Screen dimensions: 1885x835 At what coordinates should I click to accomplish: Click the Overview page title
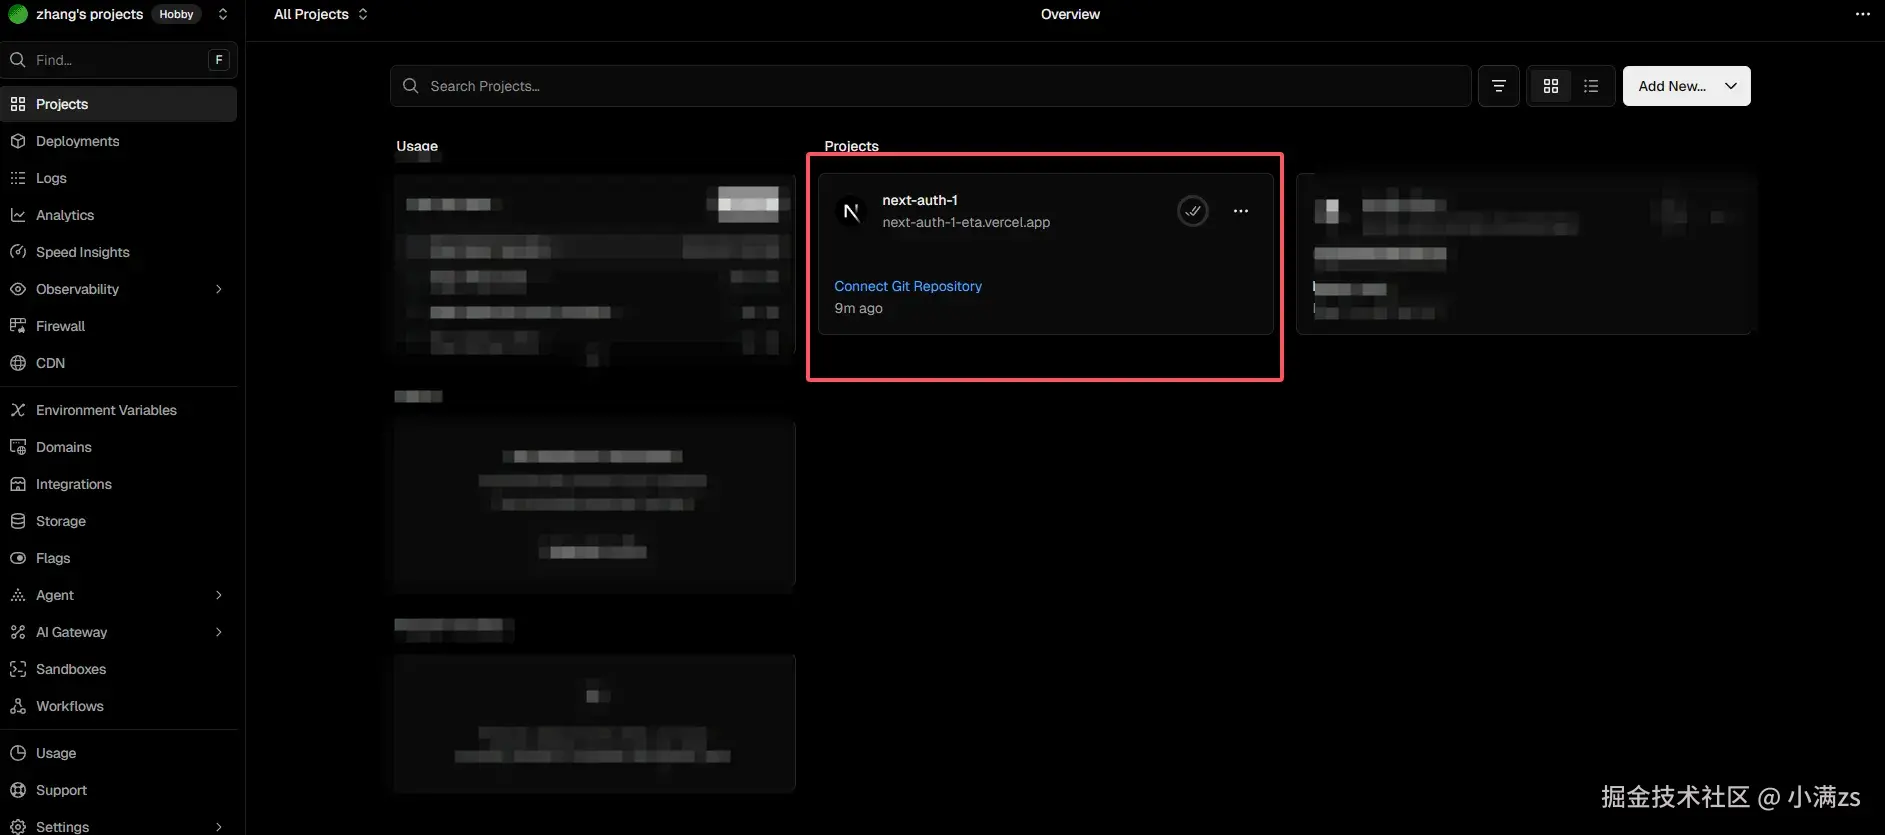[x=1070, y=14]
